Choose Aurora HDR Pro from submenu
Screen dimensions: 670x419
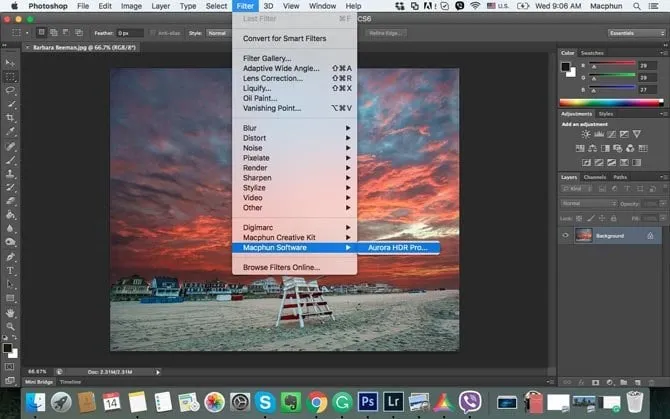pyautogui.click(x=397, y=247)
